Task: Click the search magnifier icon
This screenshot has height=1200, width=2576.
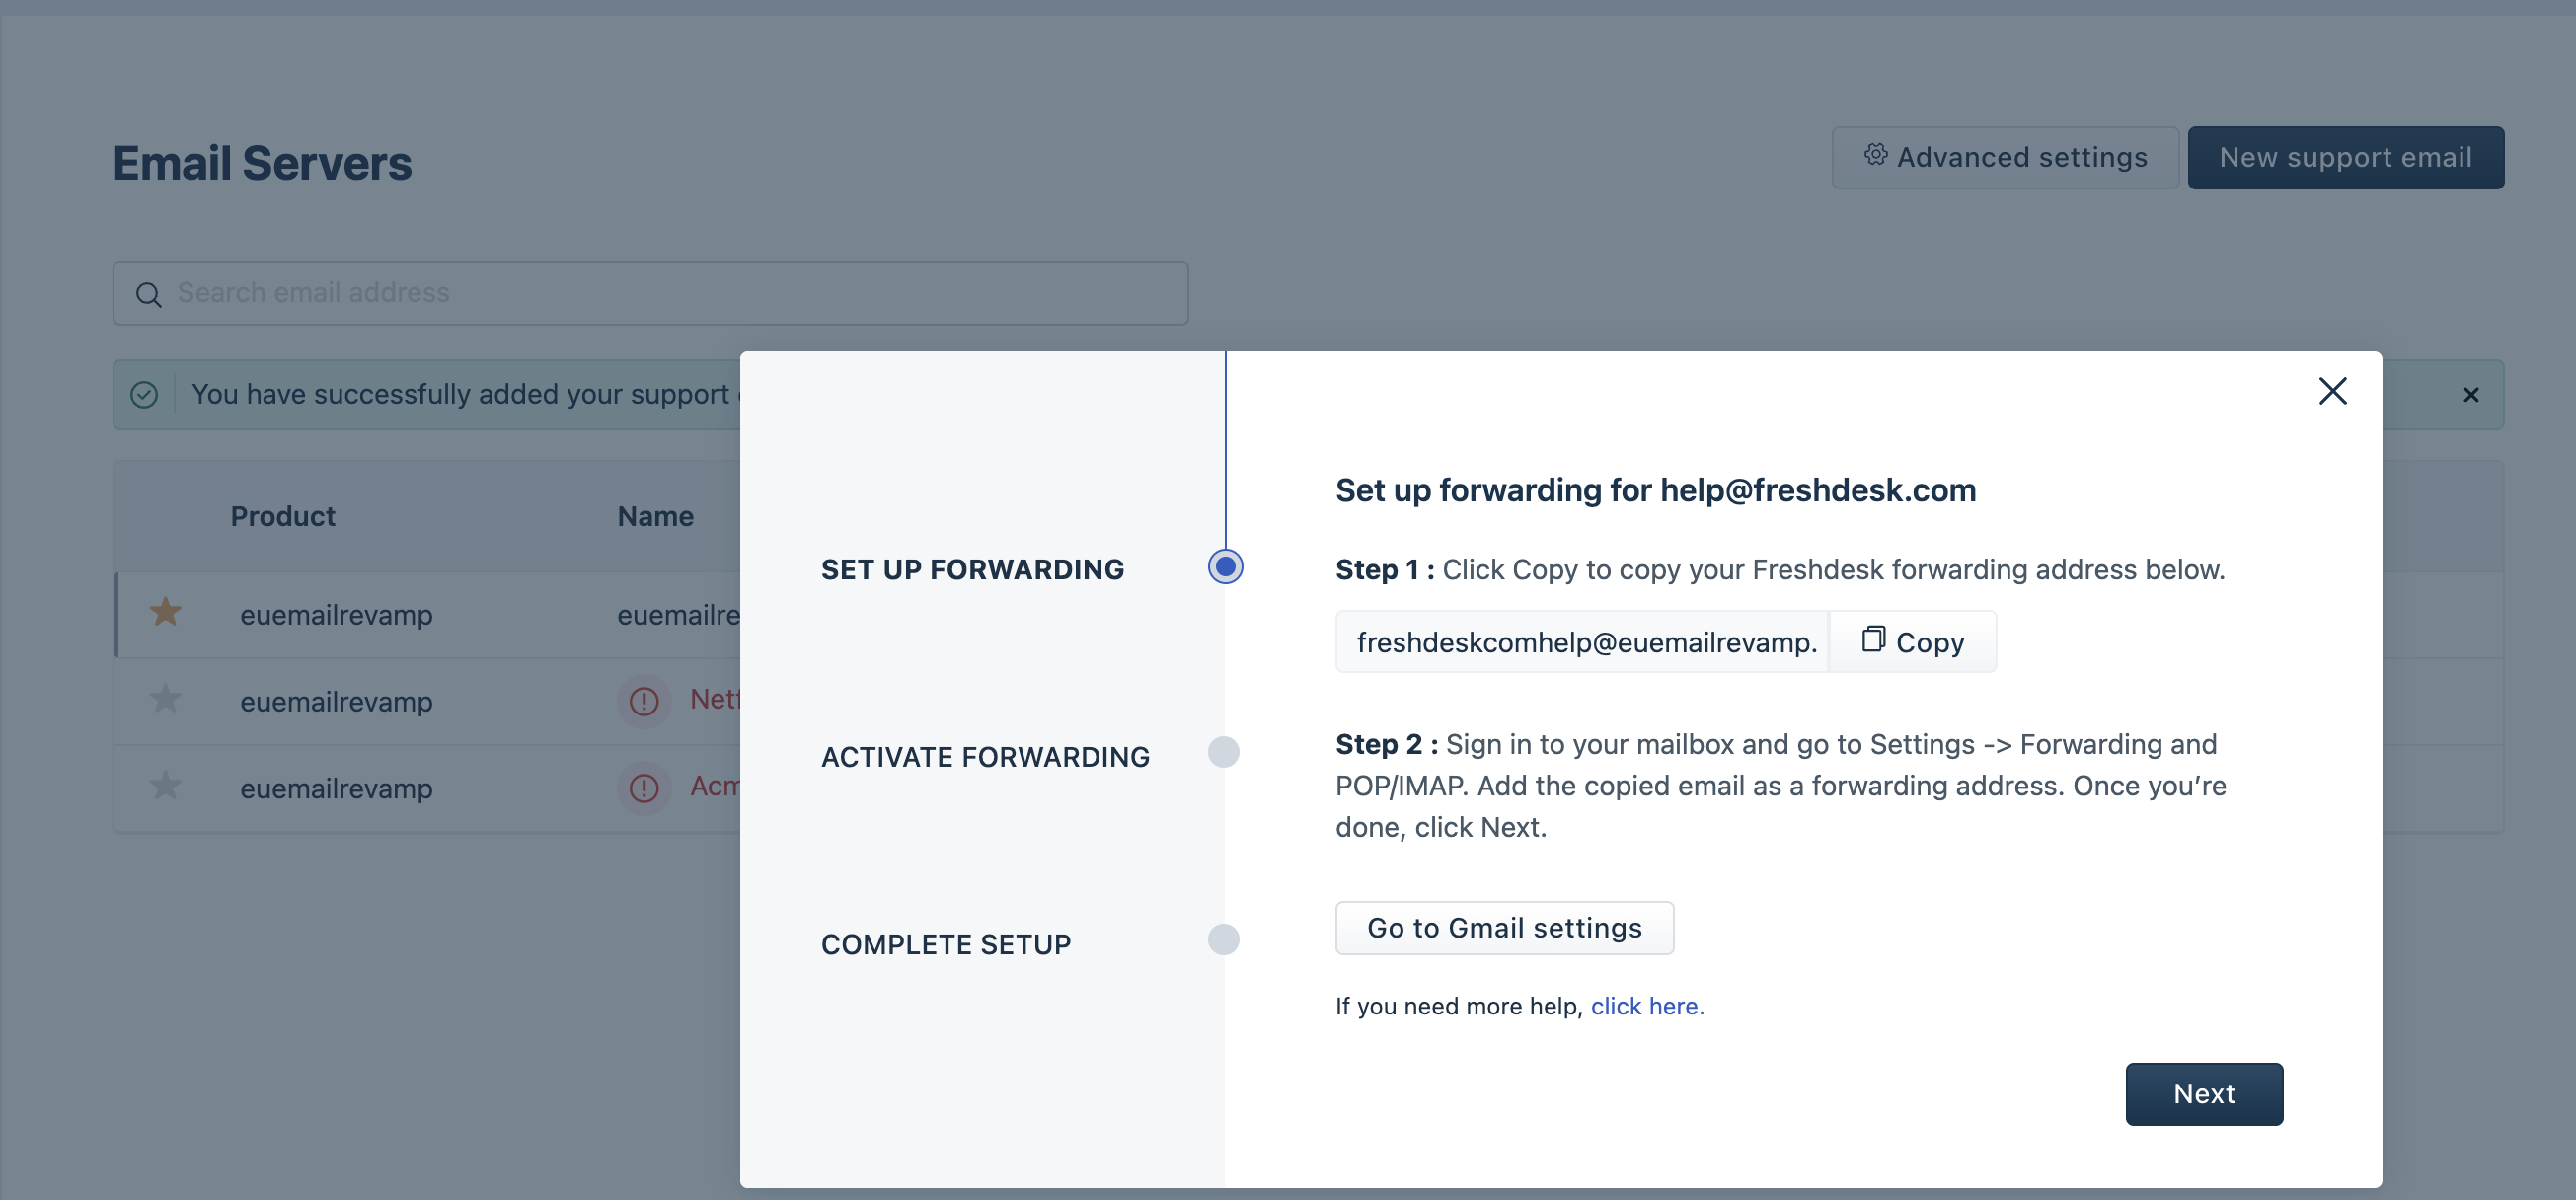Action: tap(148, 294)
